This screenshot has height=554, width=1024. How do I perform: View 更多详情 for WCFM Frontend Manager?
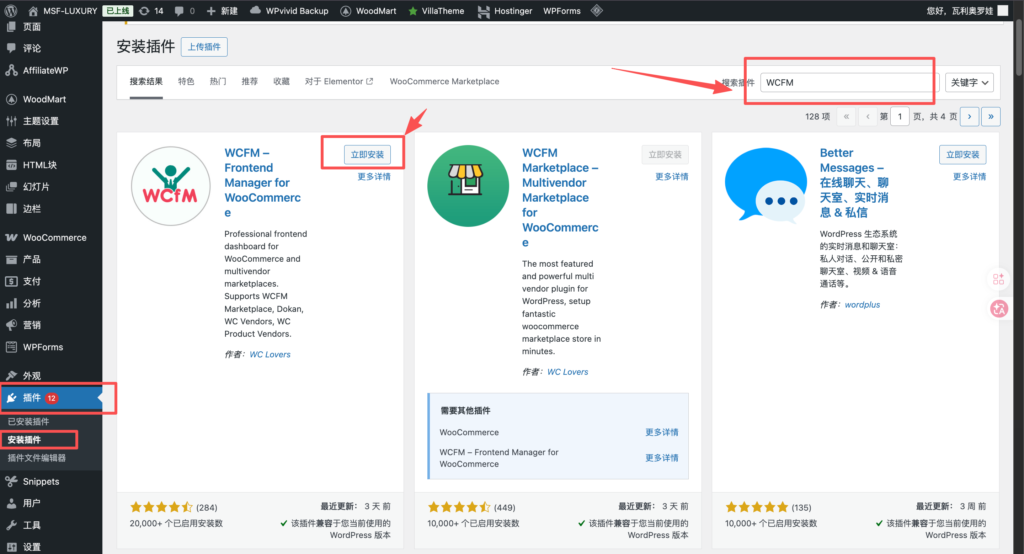coord(374,176)
